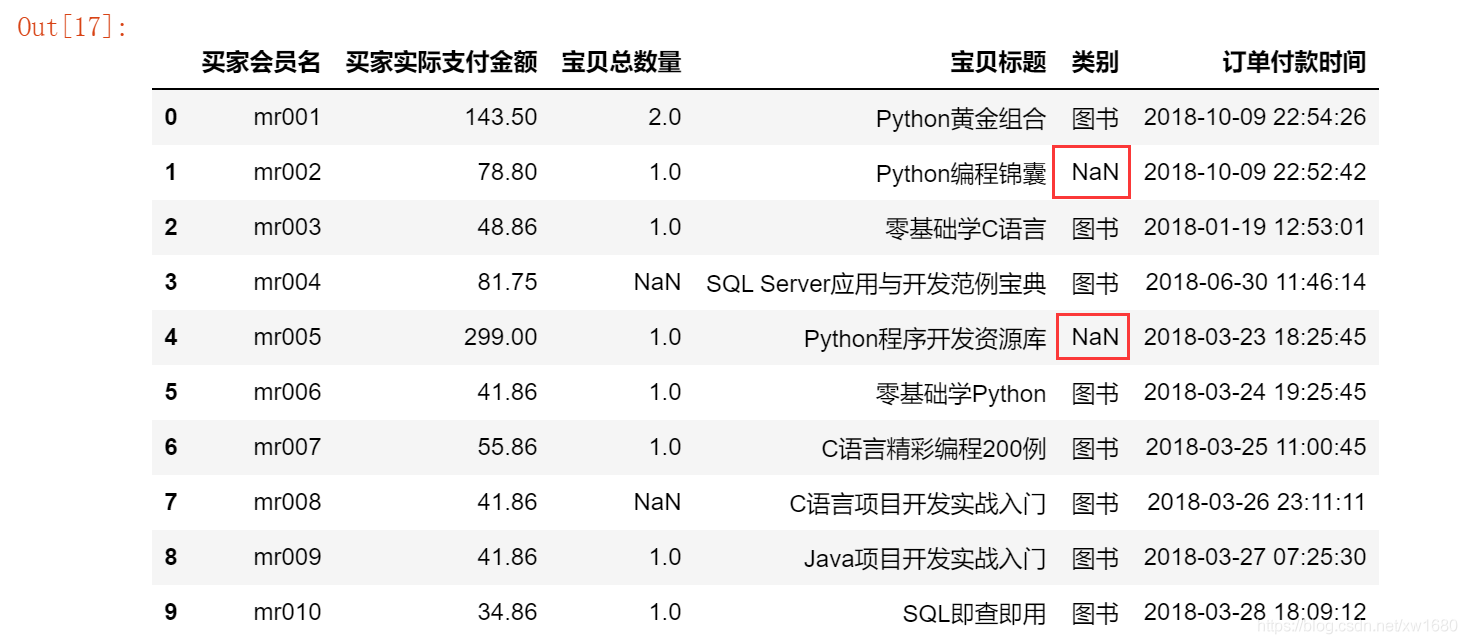Select the 2018-10-09 22:54:26 timestamp
1467x644 pixels.
[1255, 117]
